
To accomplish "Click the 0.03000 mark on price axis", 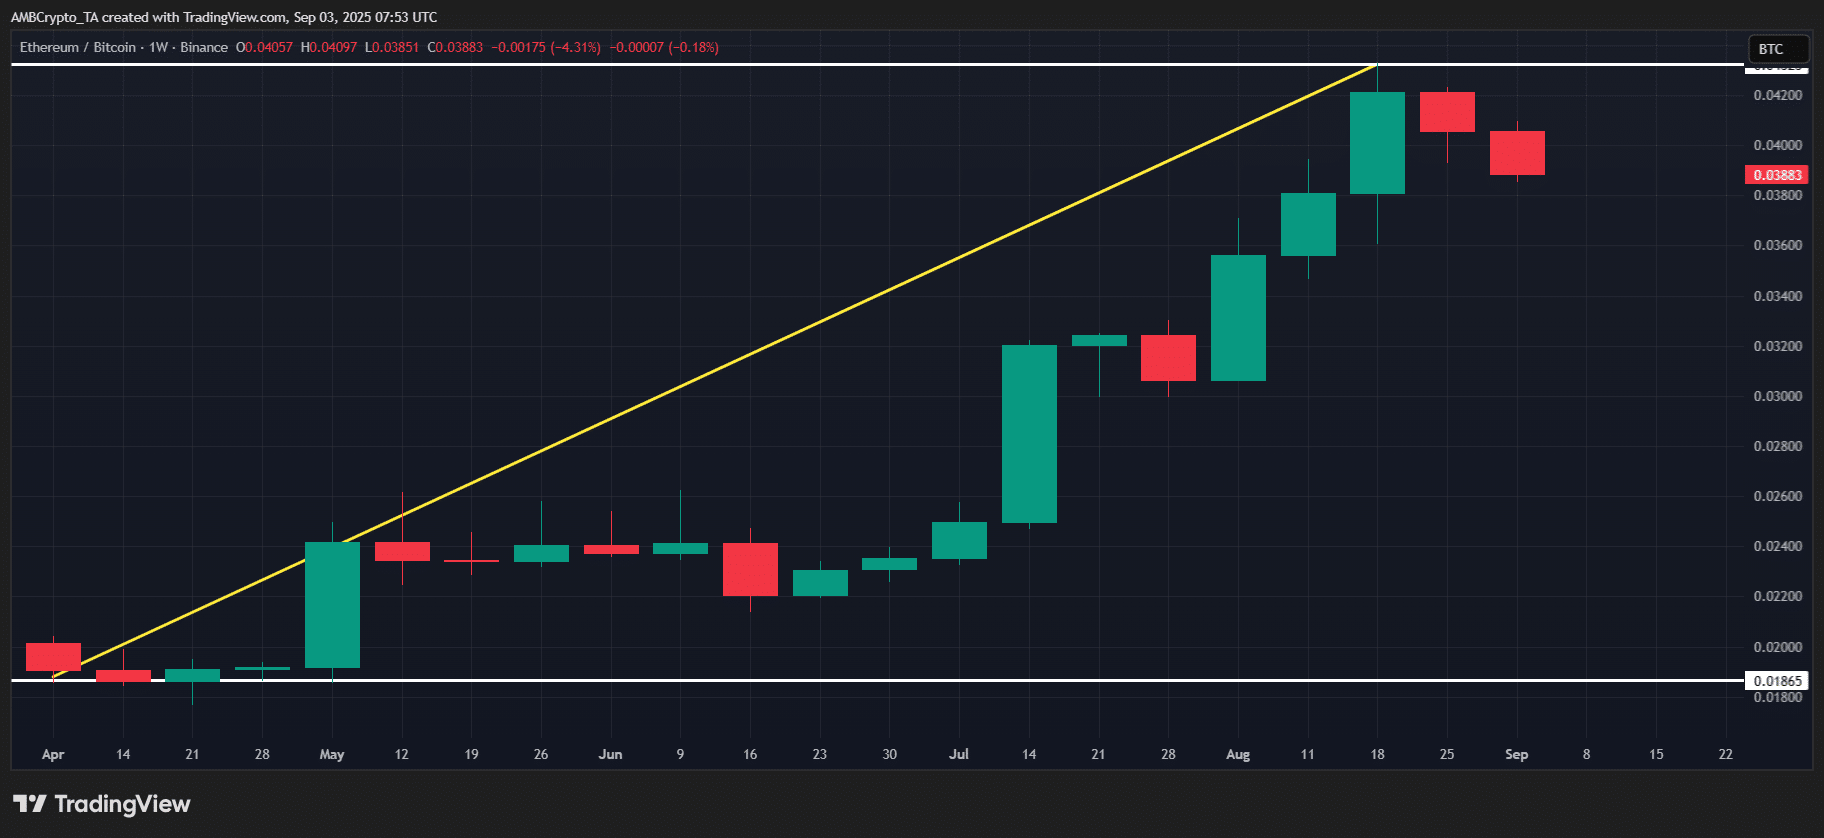I will coord(1777,396).
